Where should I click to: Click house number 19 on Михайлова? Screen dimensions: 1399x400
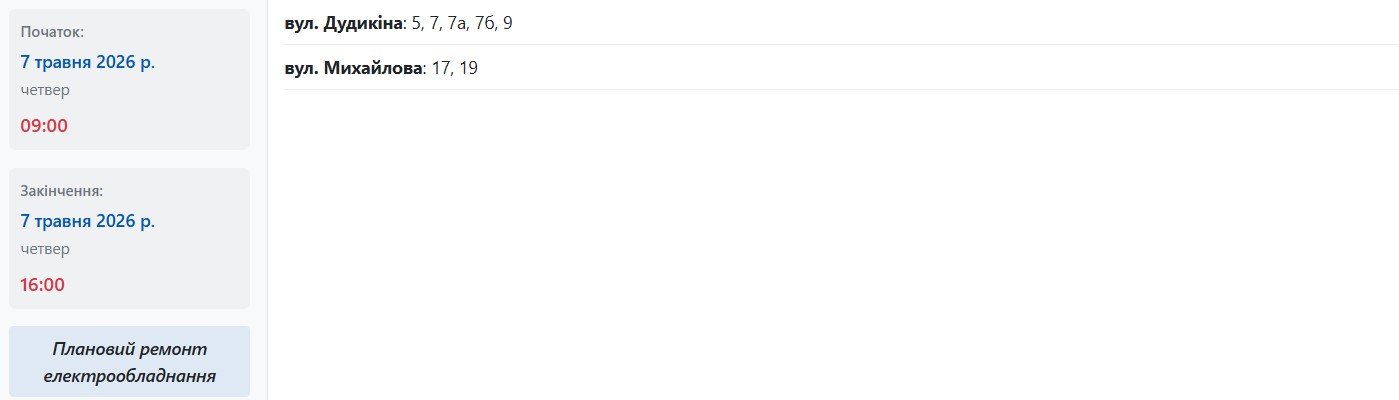tap(470, 68)
